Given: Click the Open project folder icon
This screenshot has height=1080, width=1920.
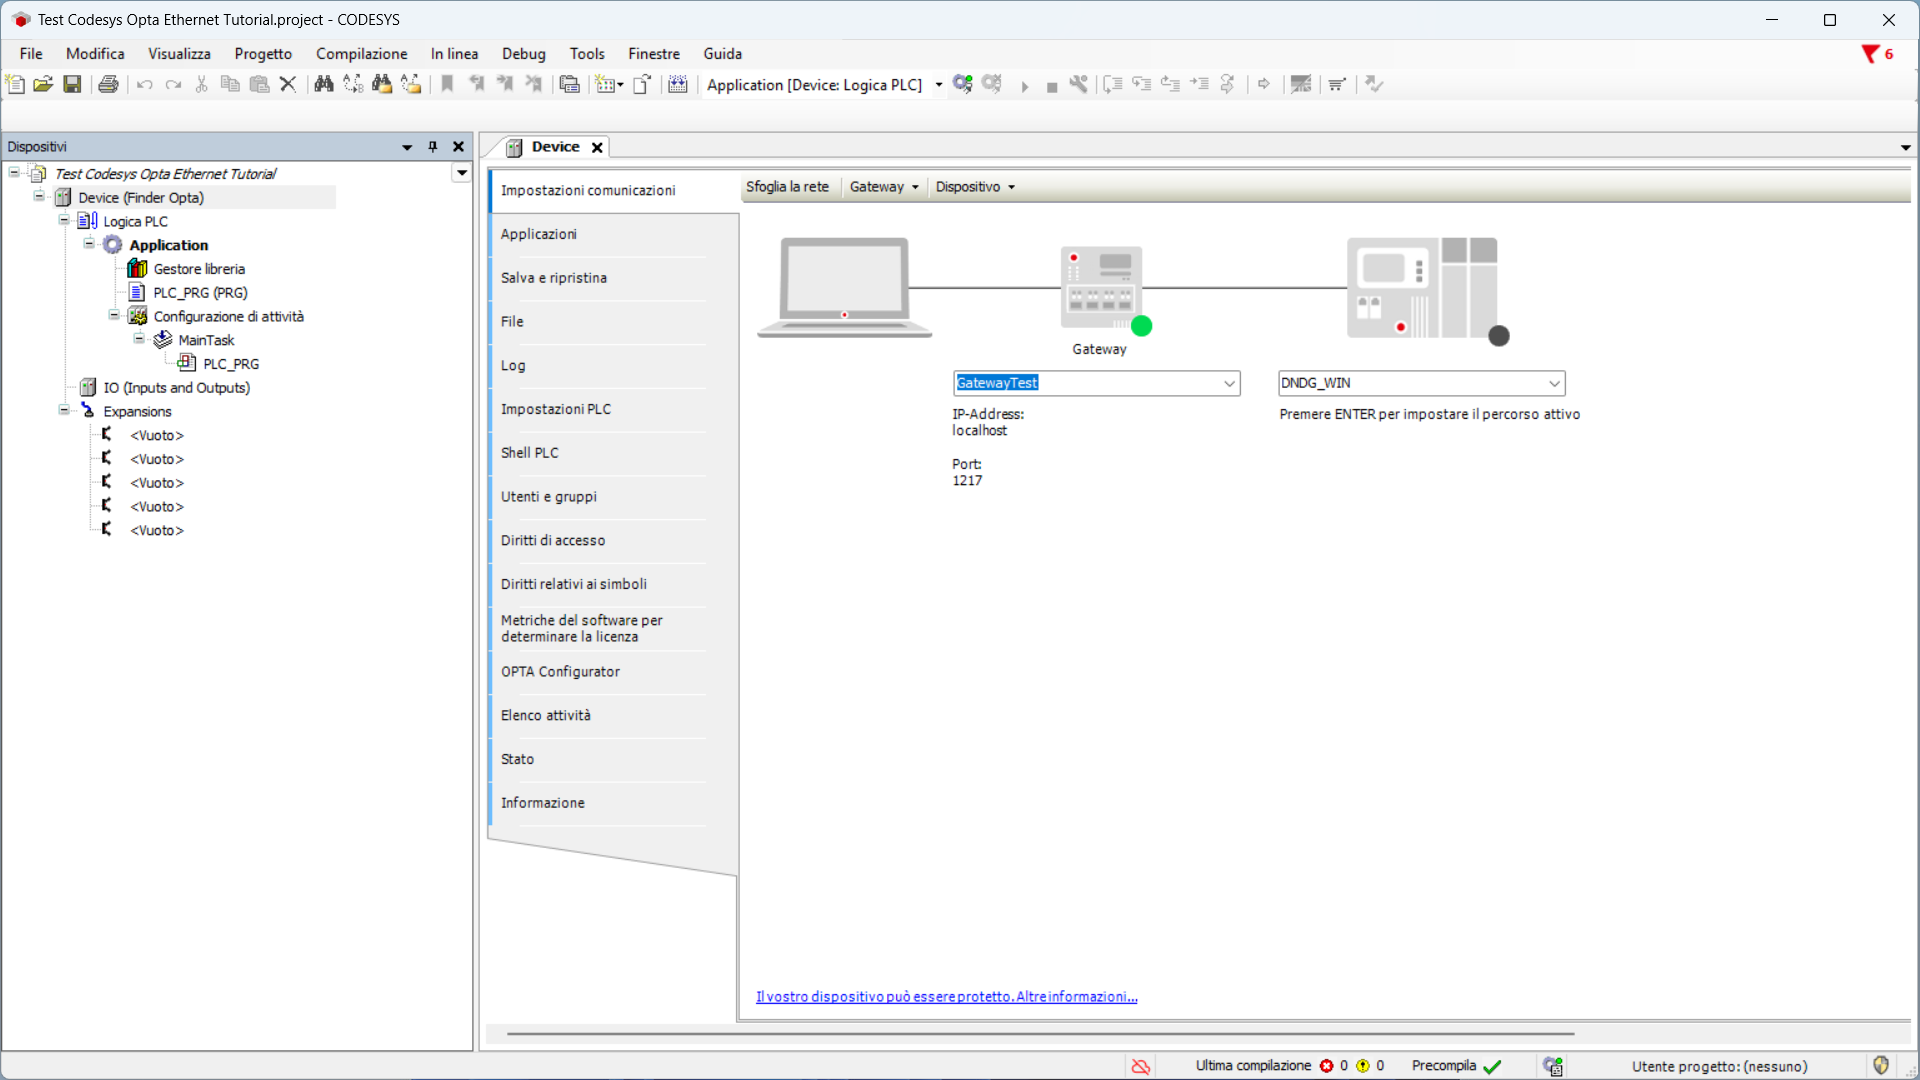Looking at the screenshot, I should pos(43,84).
